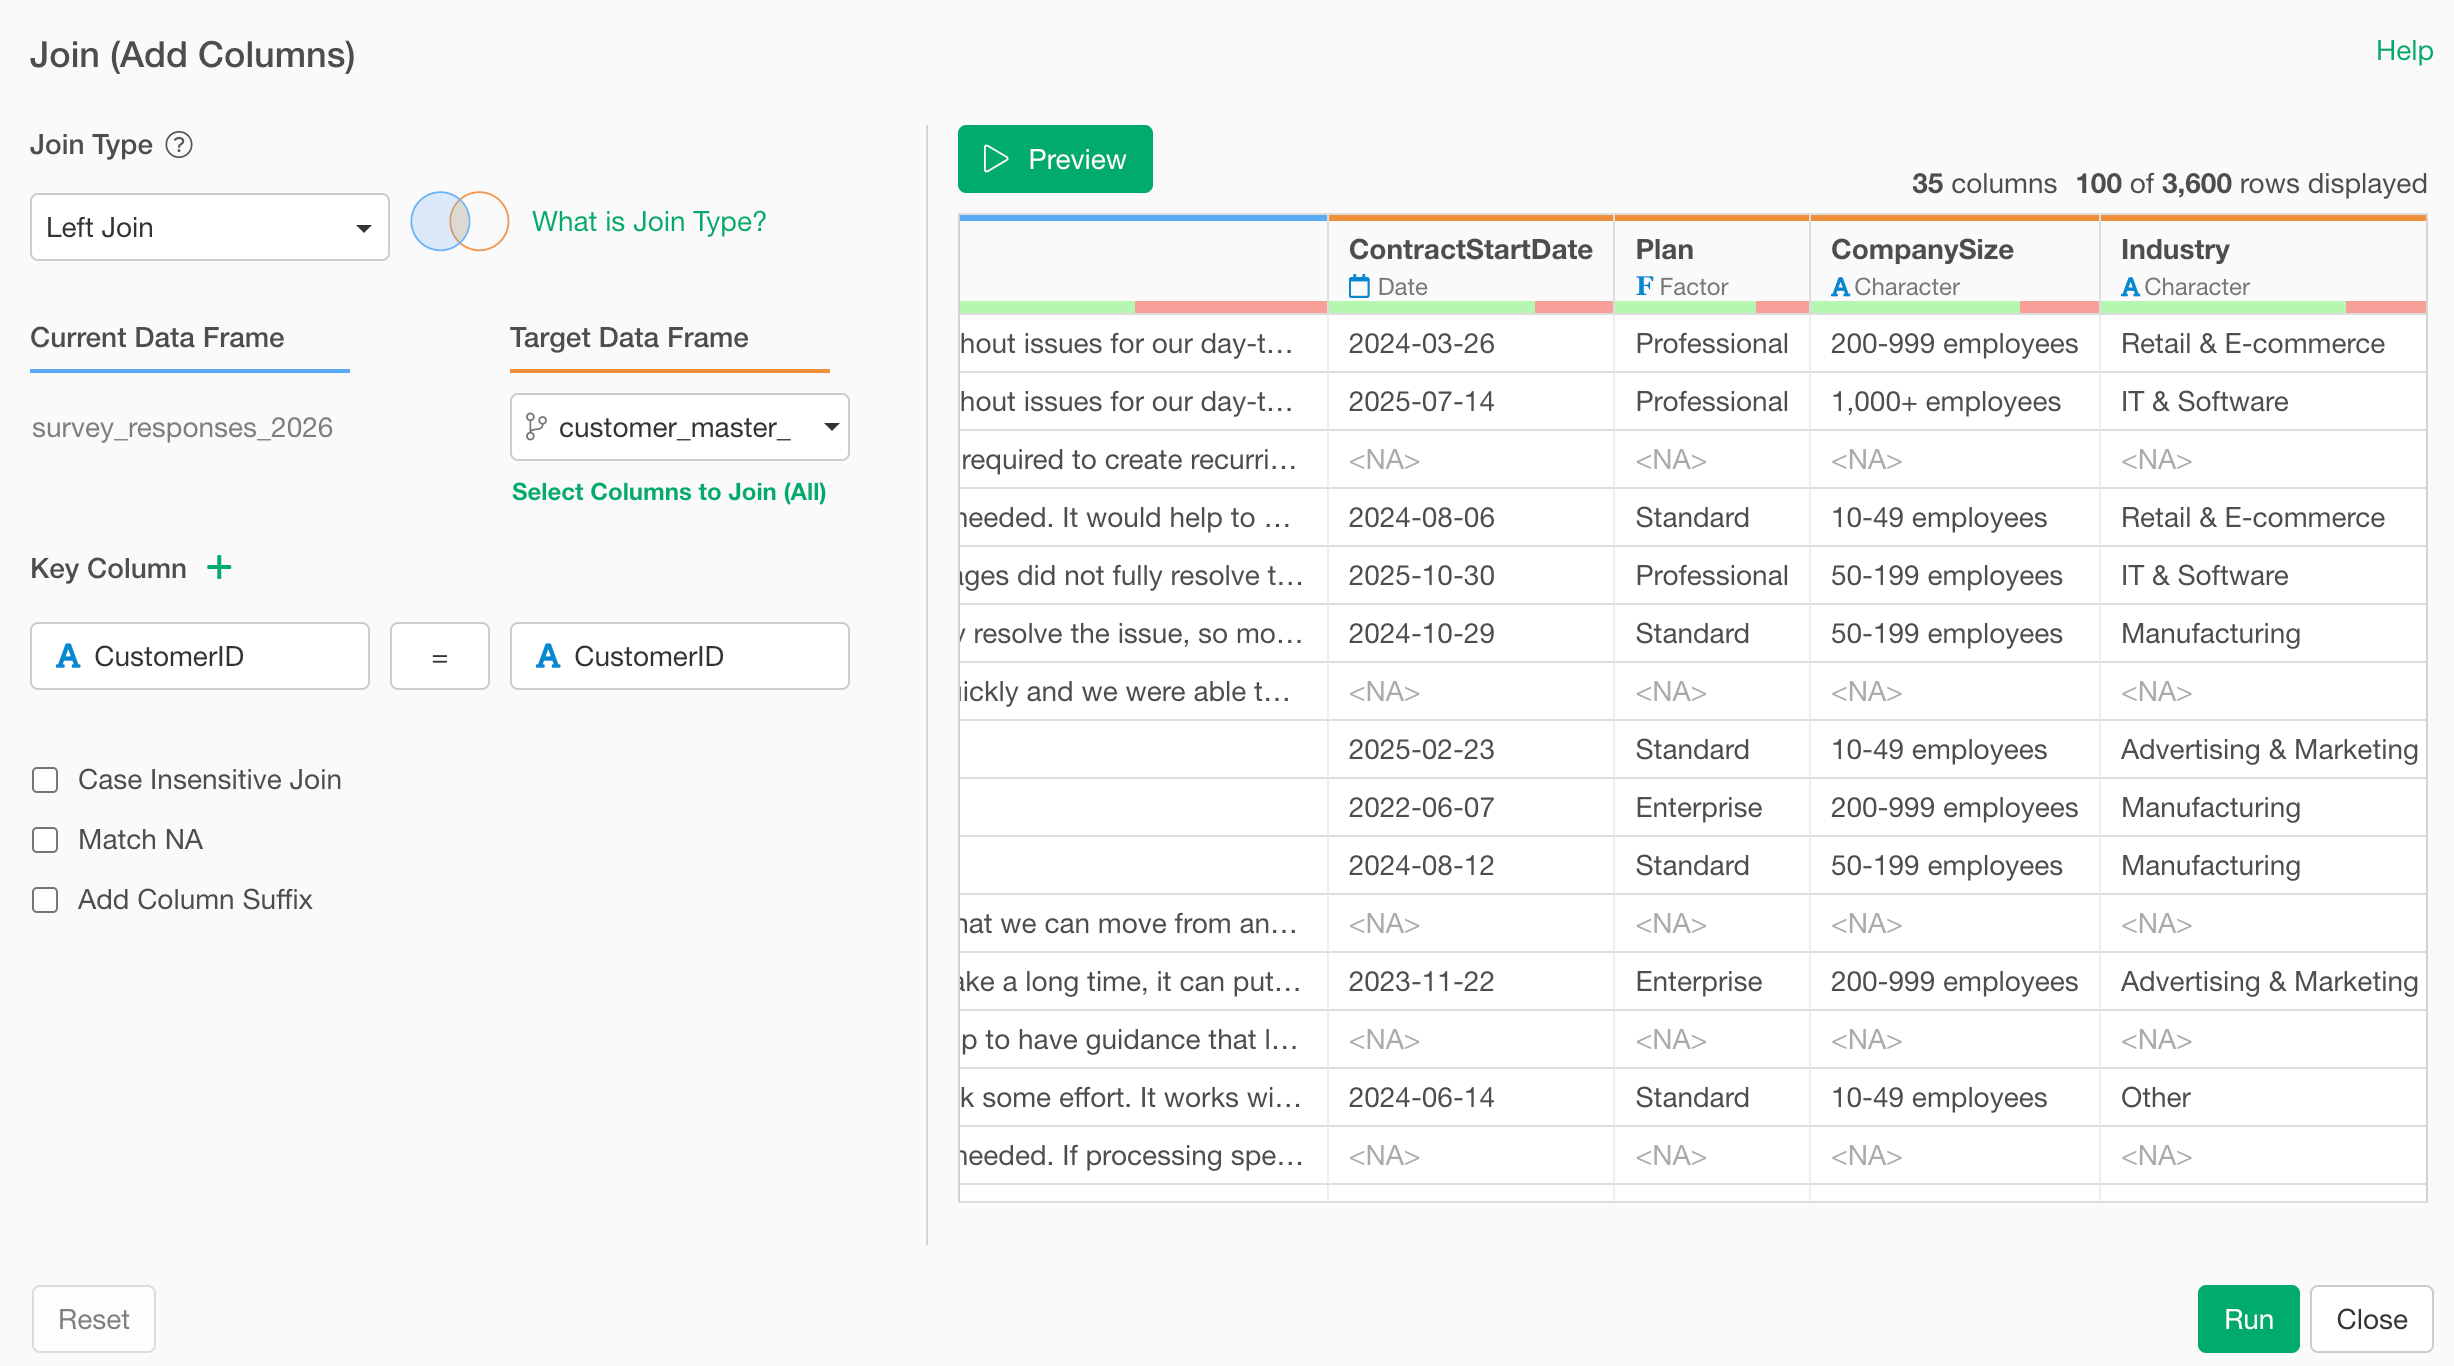The image size is (2454, 1366).
Task: Open the Help link
Action: pyautogui.click(x=2404, y=51)
